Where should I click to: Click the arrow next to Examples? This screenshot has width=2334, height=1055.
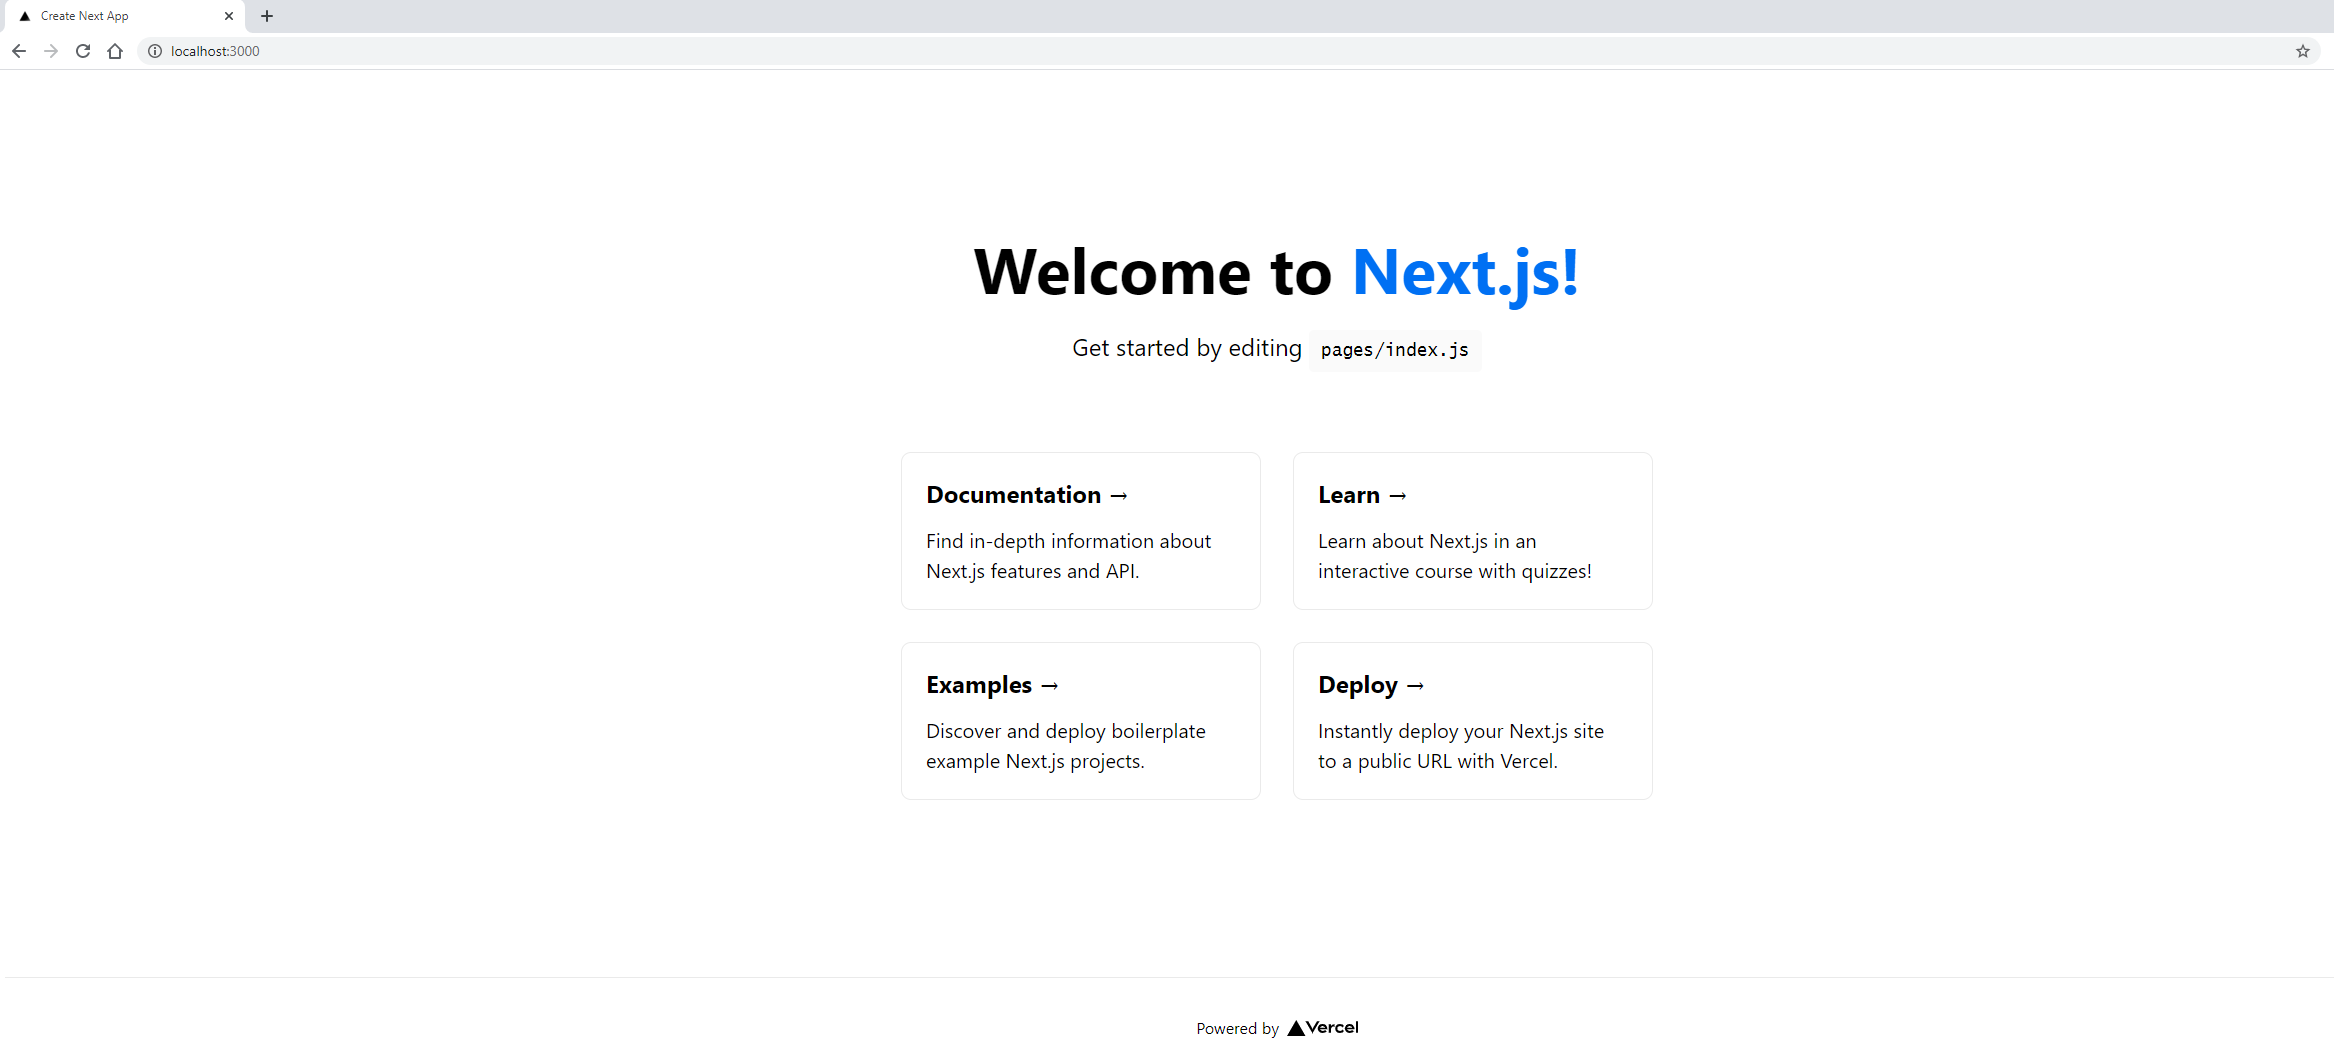click(1049, 686)
